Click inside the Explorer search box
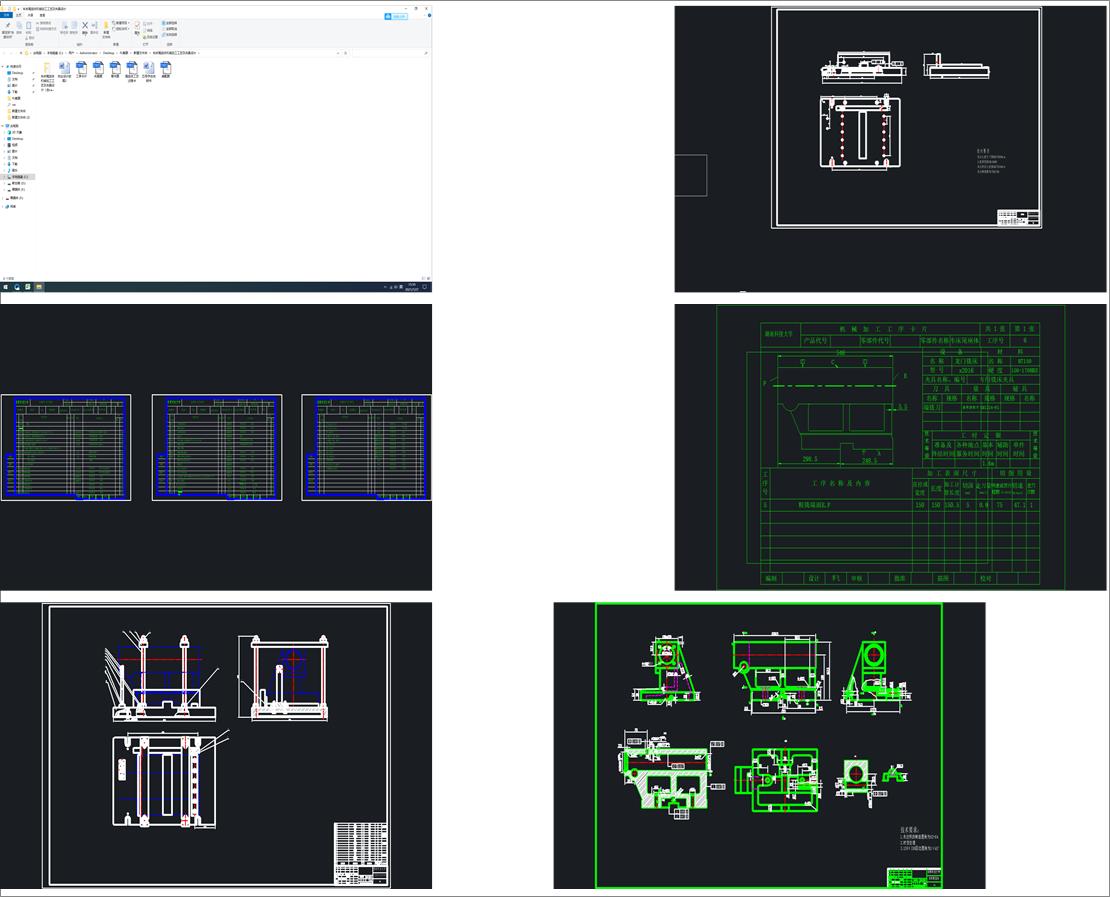1110x897 pixels. pos(389,53)
